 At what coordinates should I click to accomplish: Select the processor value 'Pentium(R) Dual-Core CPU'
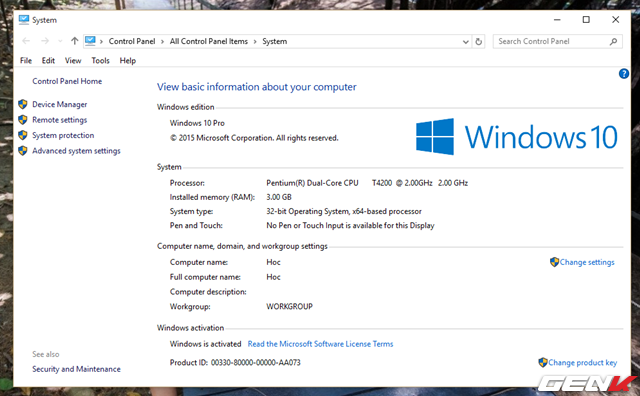312,183
